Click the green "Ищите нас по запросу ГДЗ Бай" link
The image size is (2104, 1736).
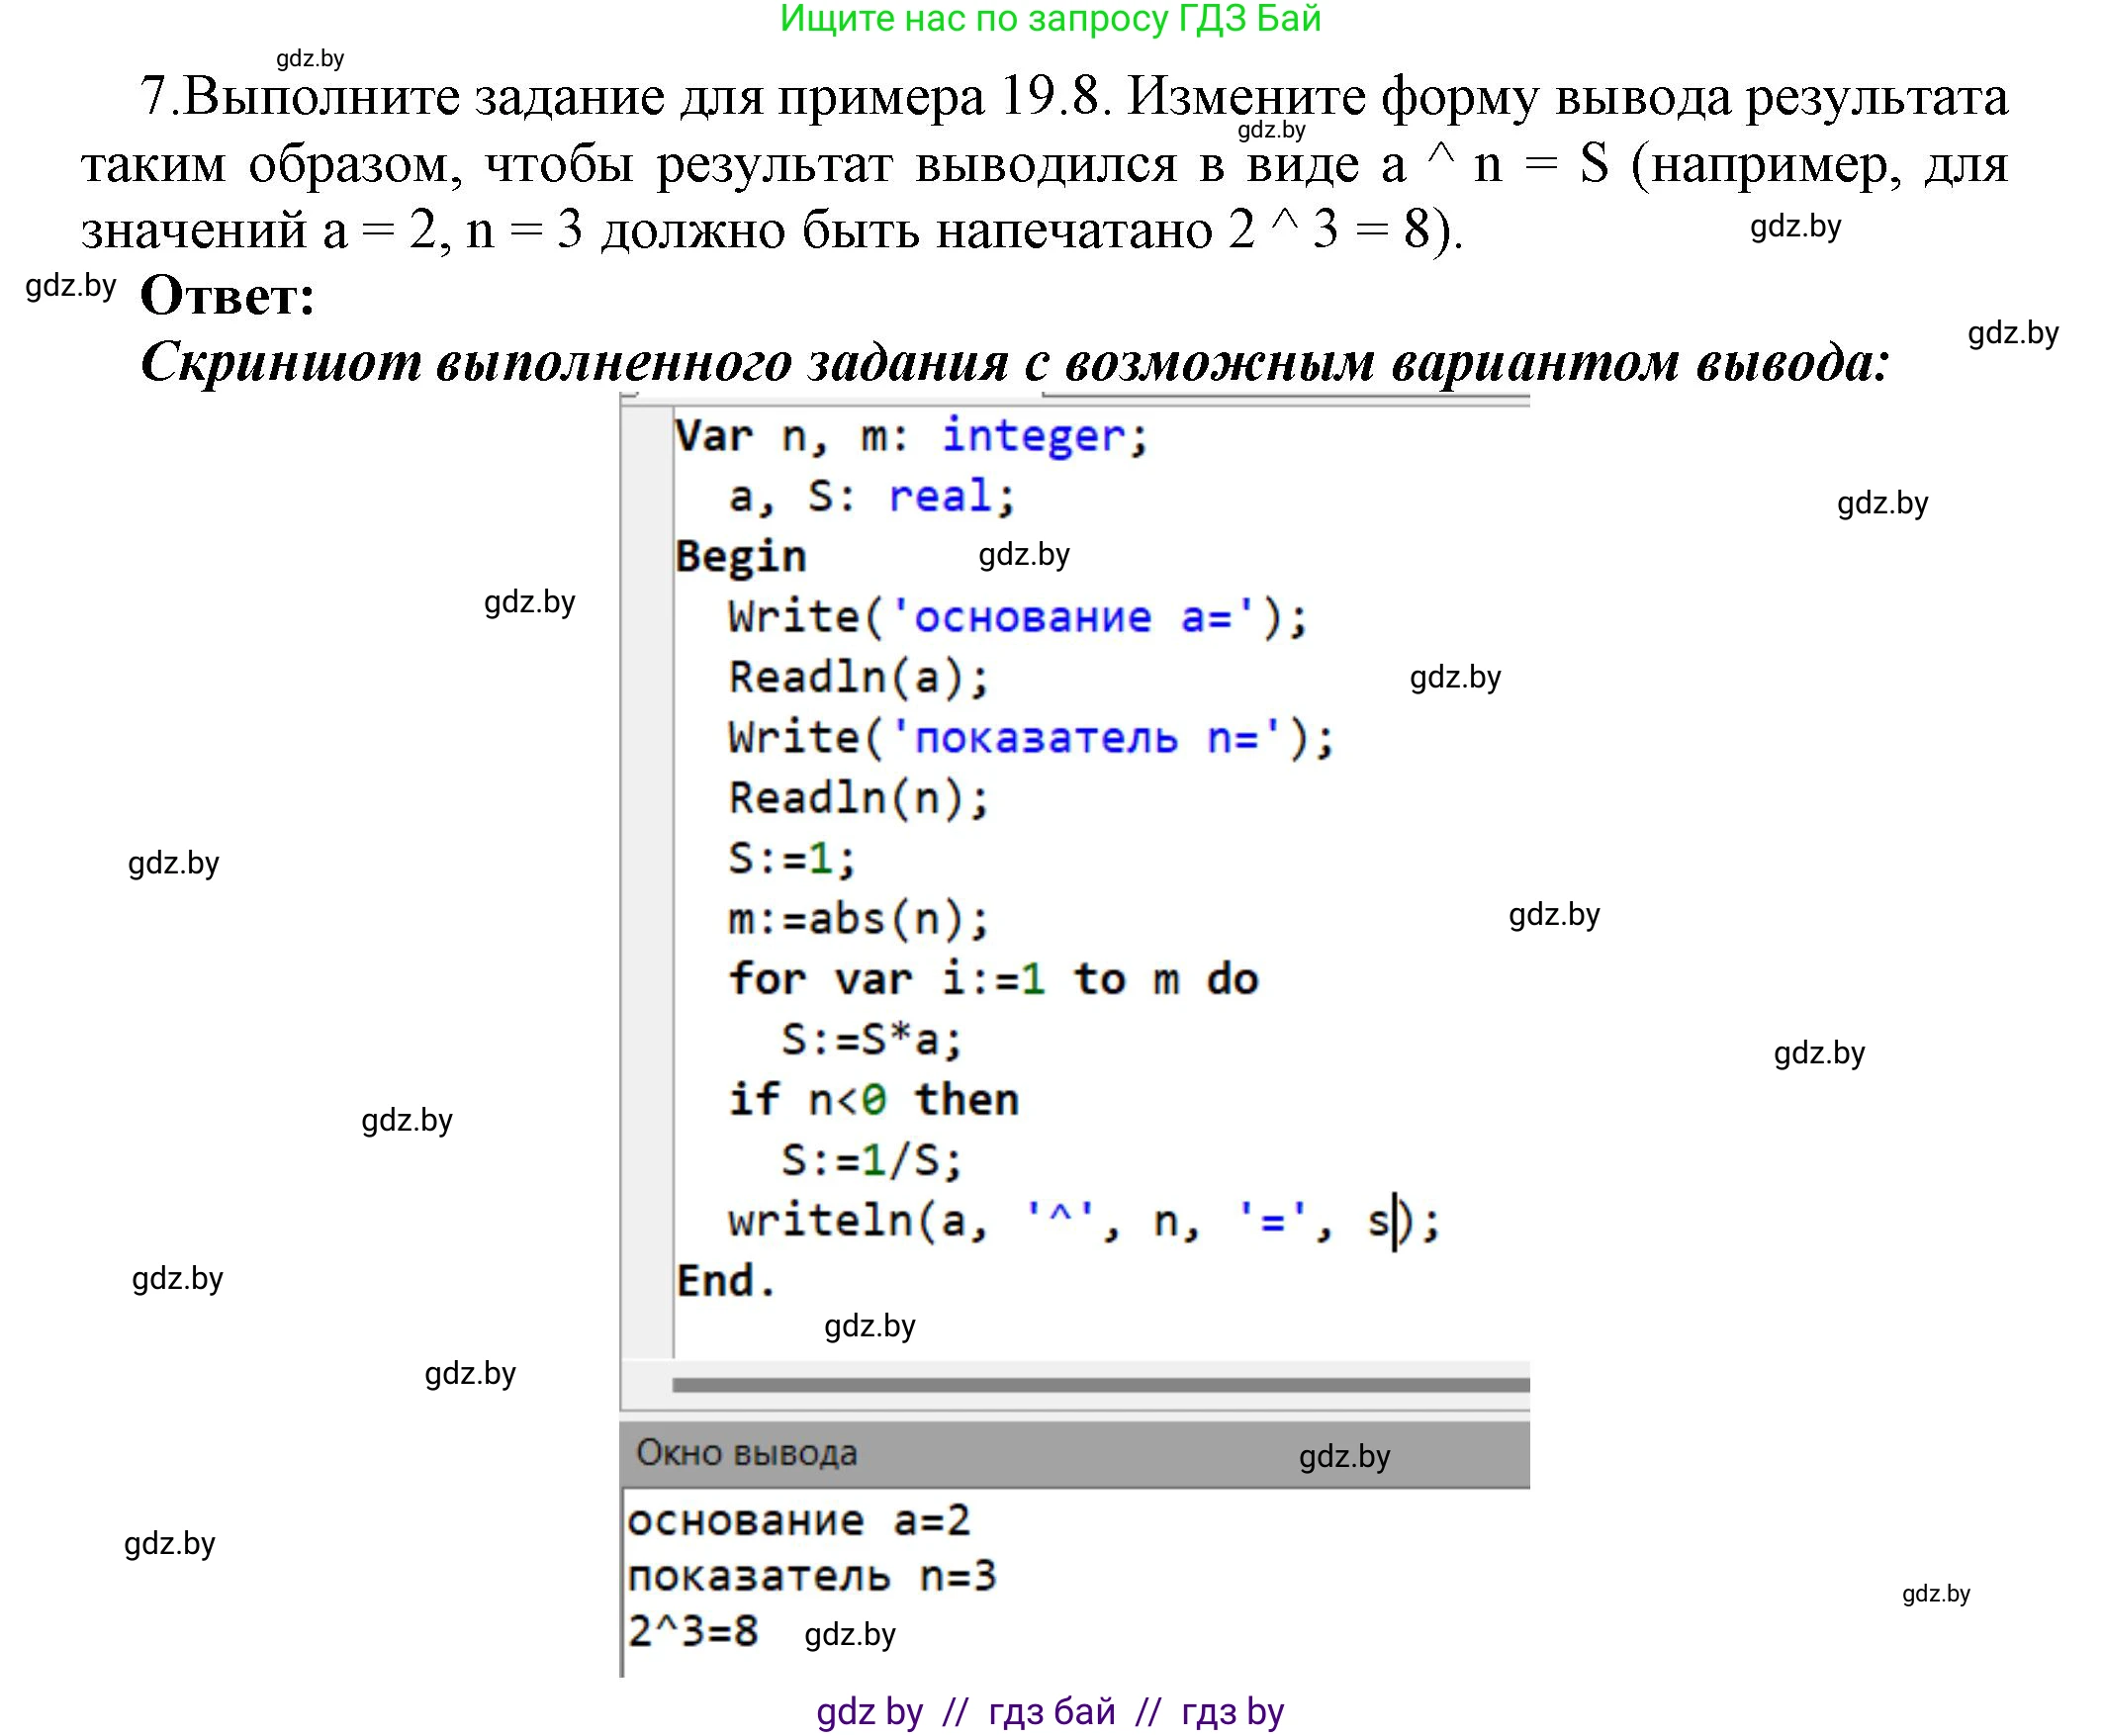1051,22
